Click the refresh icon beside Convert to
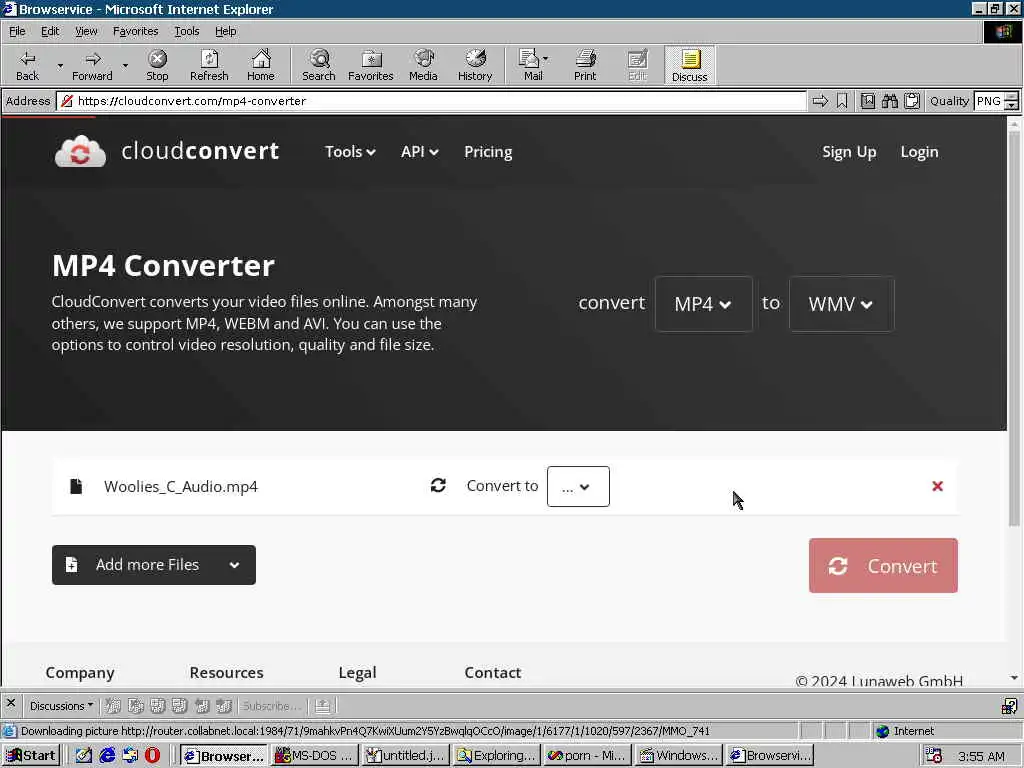Image resolution: width=1024 pixels, height=768 pixels. point(438,485)
